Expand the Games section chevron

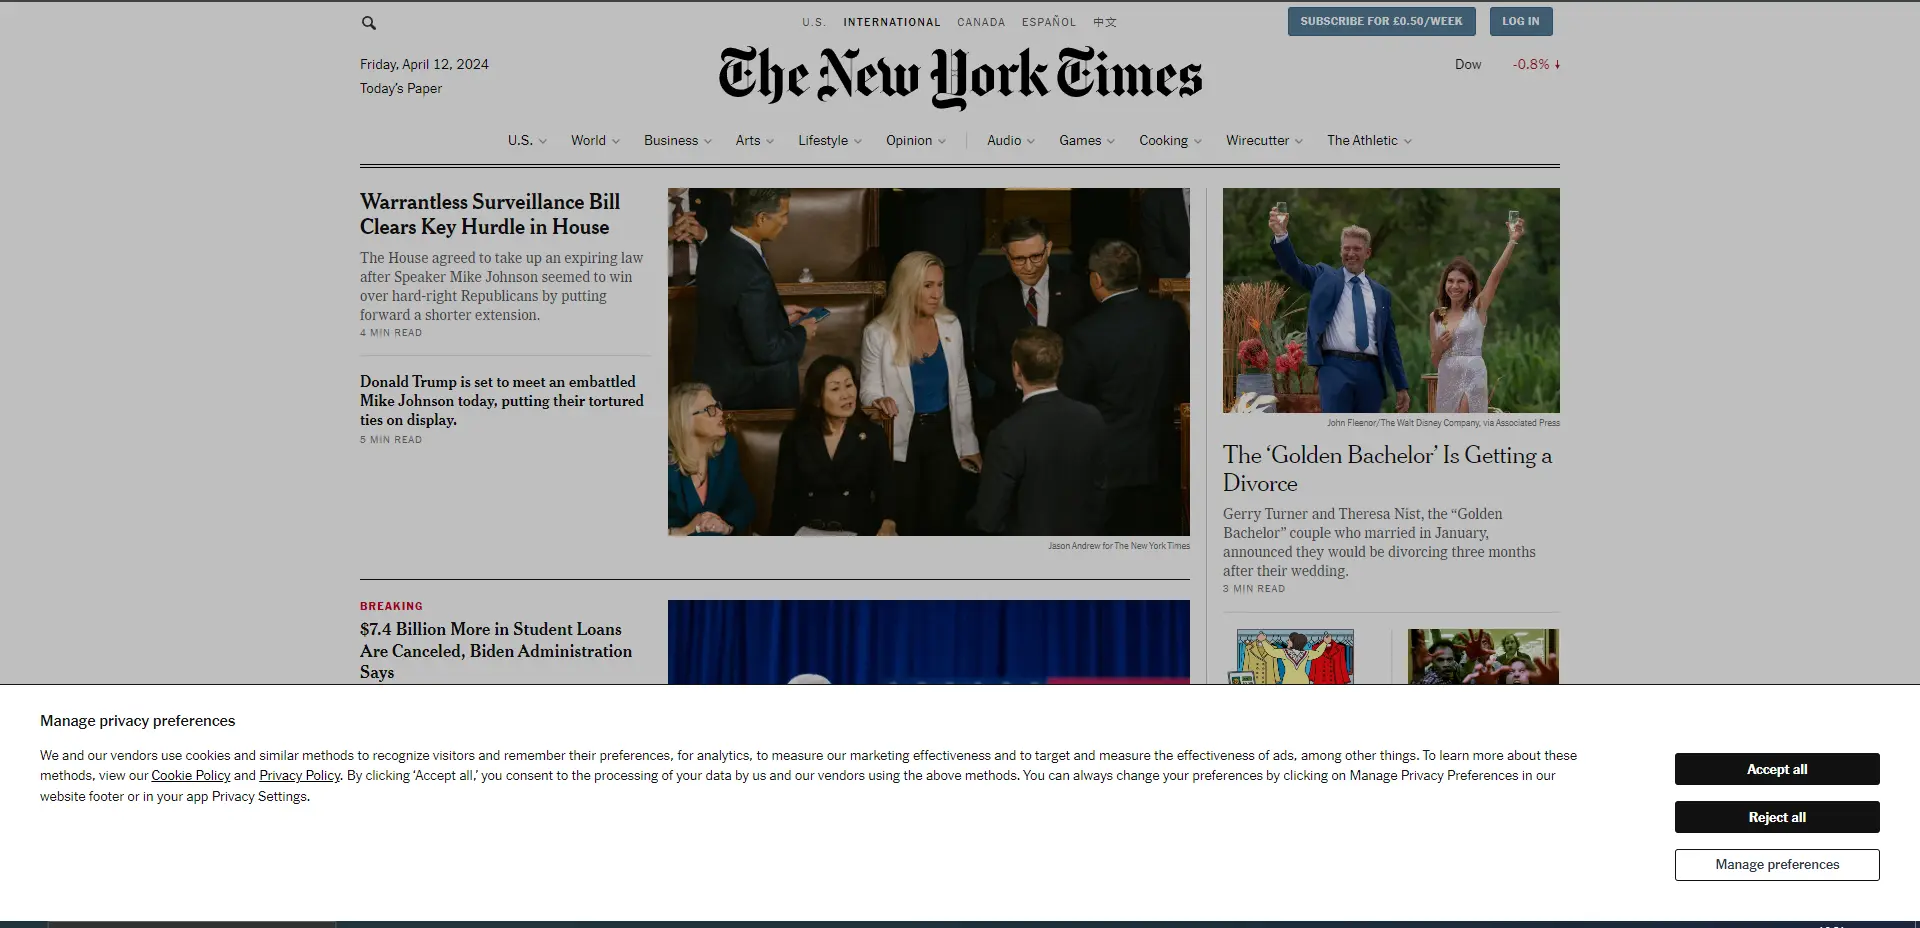pos(1111,141)
